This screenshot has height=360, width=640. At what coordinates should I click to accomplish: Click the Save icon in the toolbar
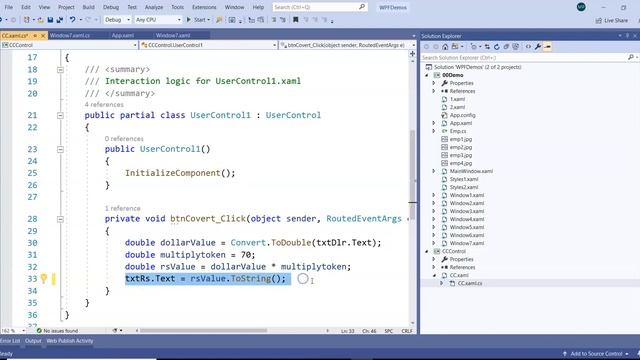(50, 20)
